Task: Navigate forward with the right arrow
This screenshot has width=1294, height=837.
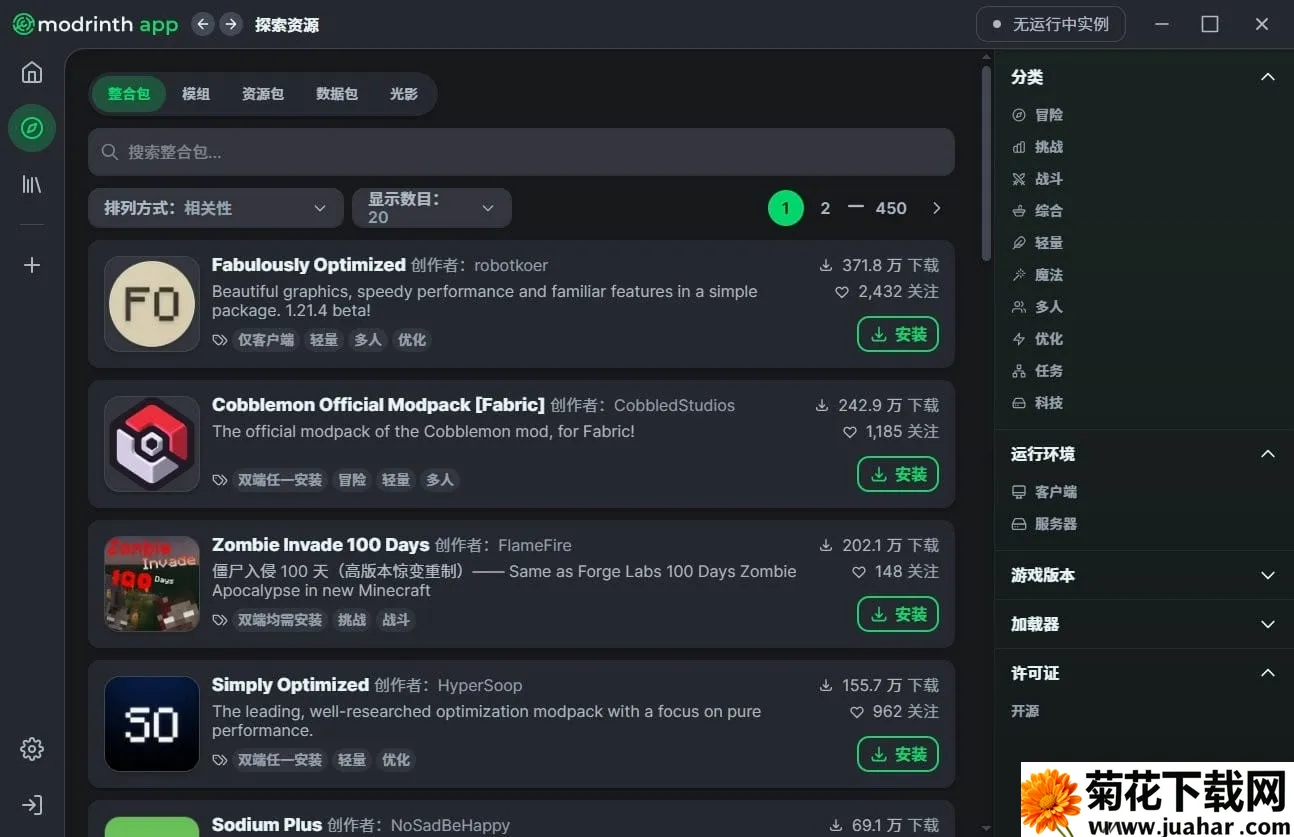Action: (x=231, y=24)
